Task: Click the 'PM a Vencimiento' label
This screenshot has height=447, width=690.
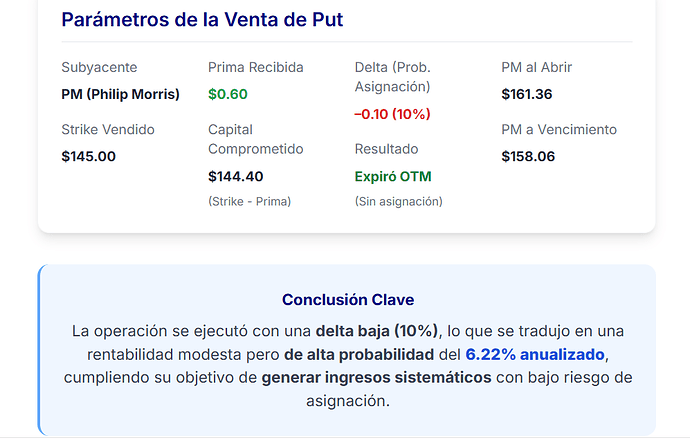Action: pyautogui.click(x=559, y=129)
